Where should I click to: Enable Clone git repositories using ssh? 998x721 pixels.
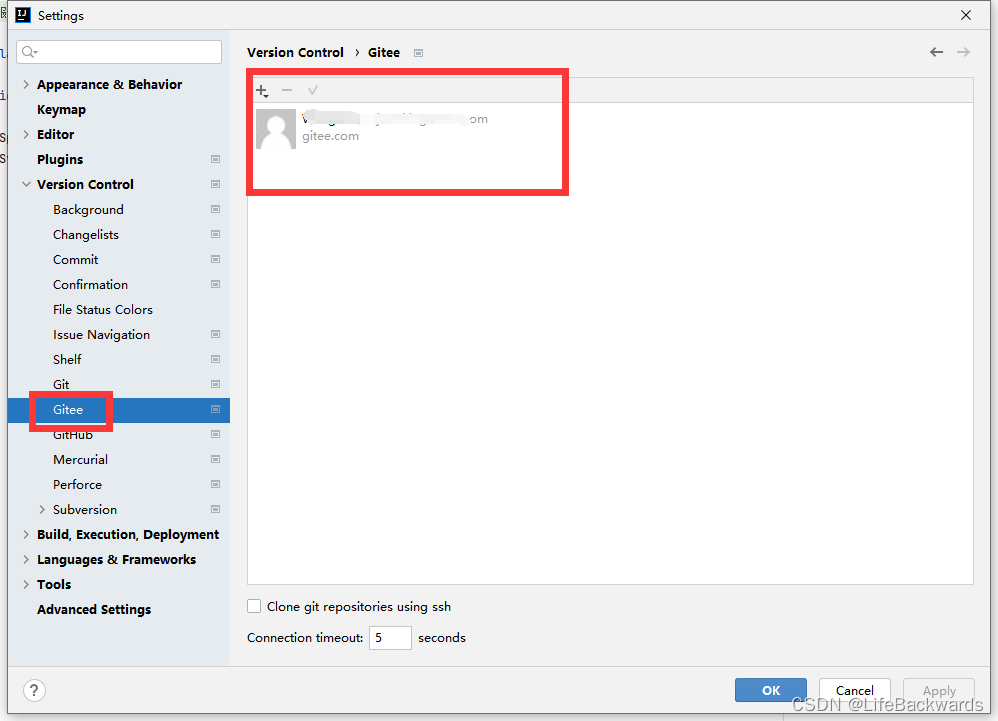pos(254,606)
